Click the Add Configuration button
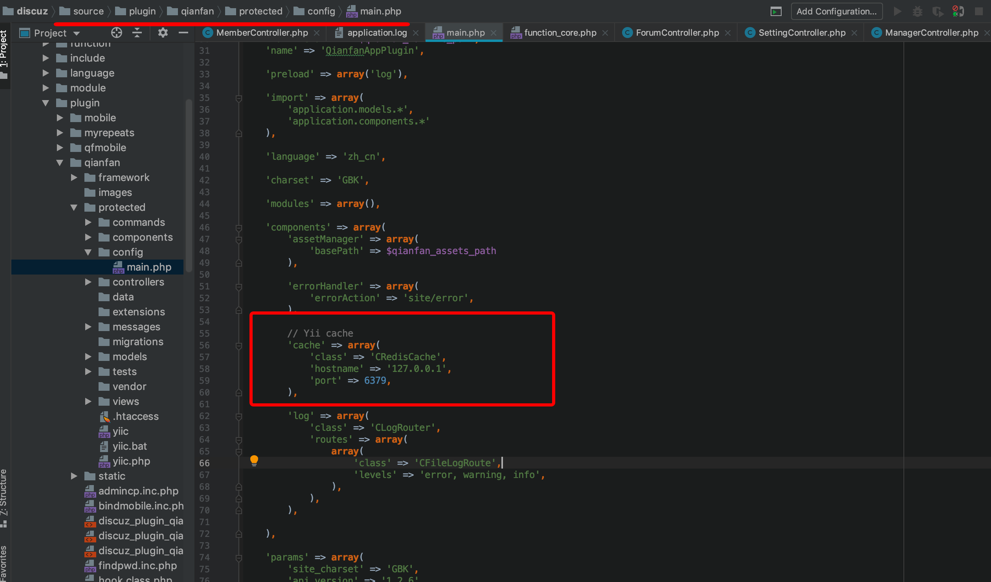991x582 pixels. [835, 11]
